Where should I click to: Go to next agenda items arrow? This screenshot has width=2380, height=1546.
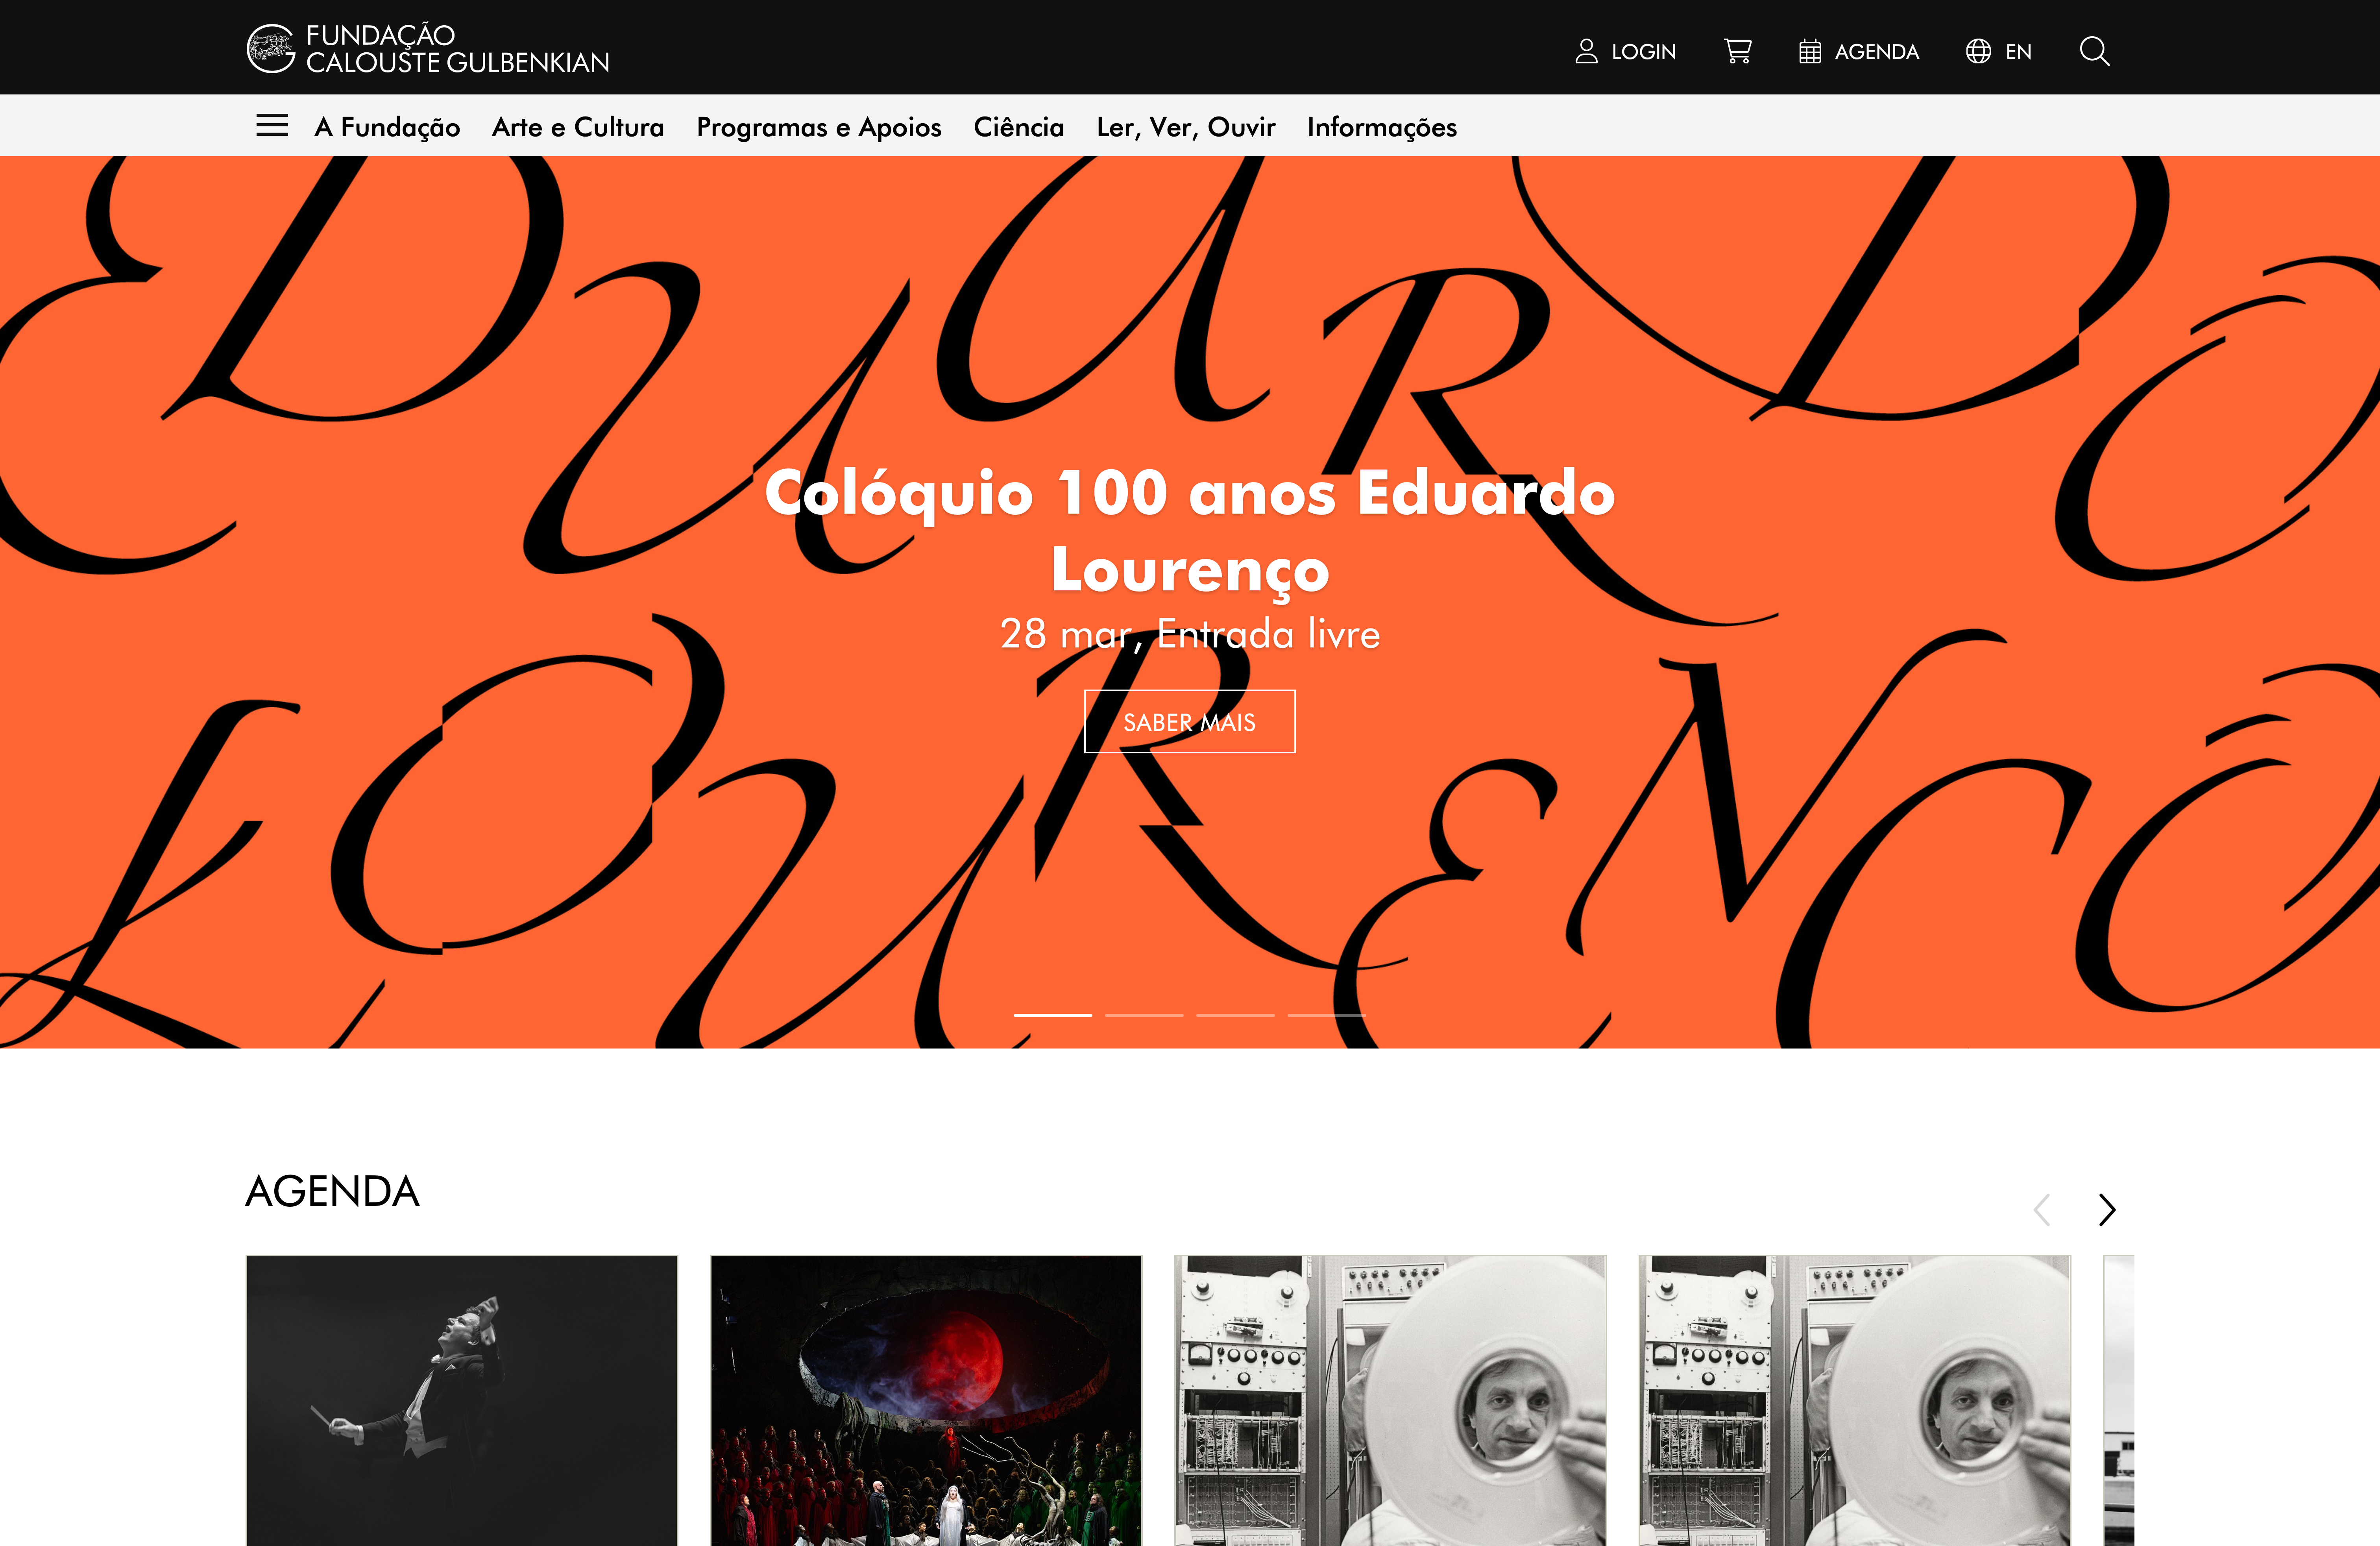tap(2107, 1209)
